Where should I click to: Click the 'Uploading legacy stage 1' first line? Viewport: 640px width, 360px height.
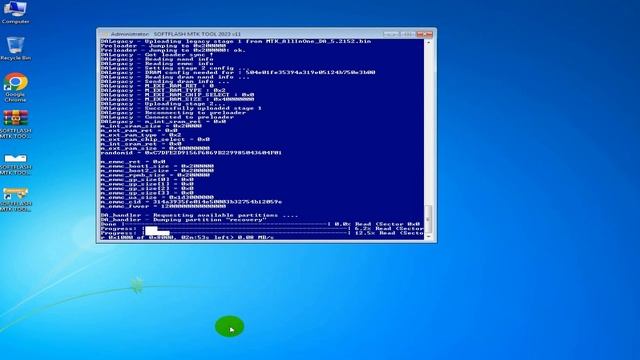point(236,41)
